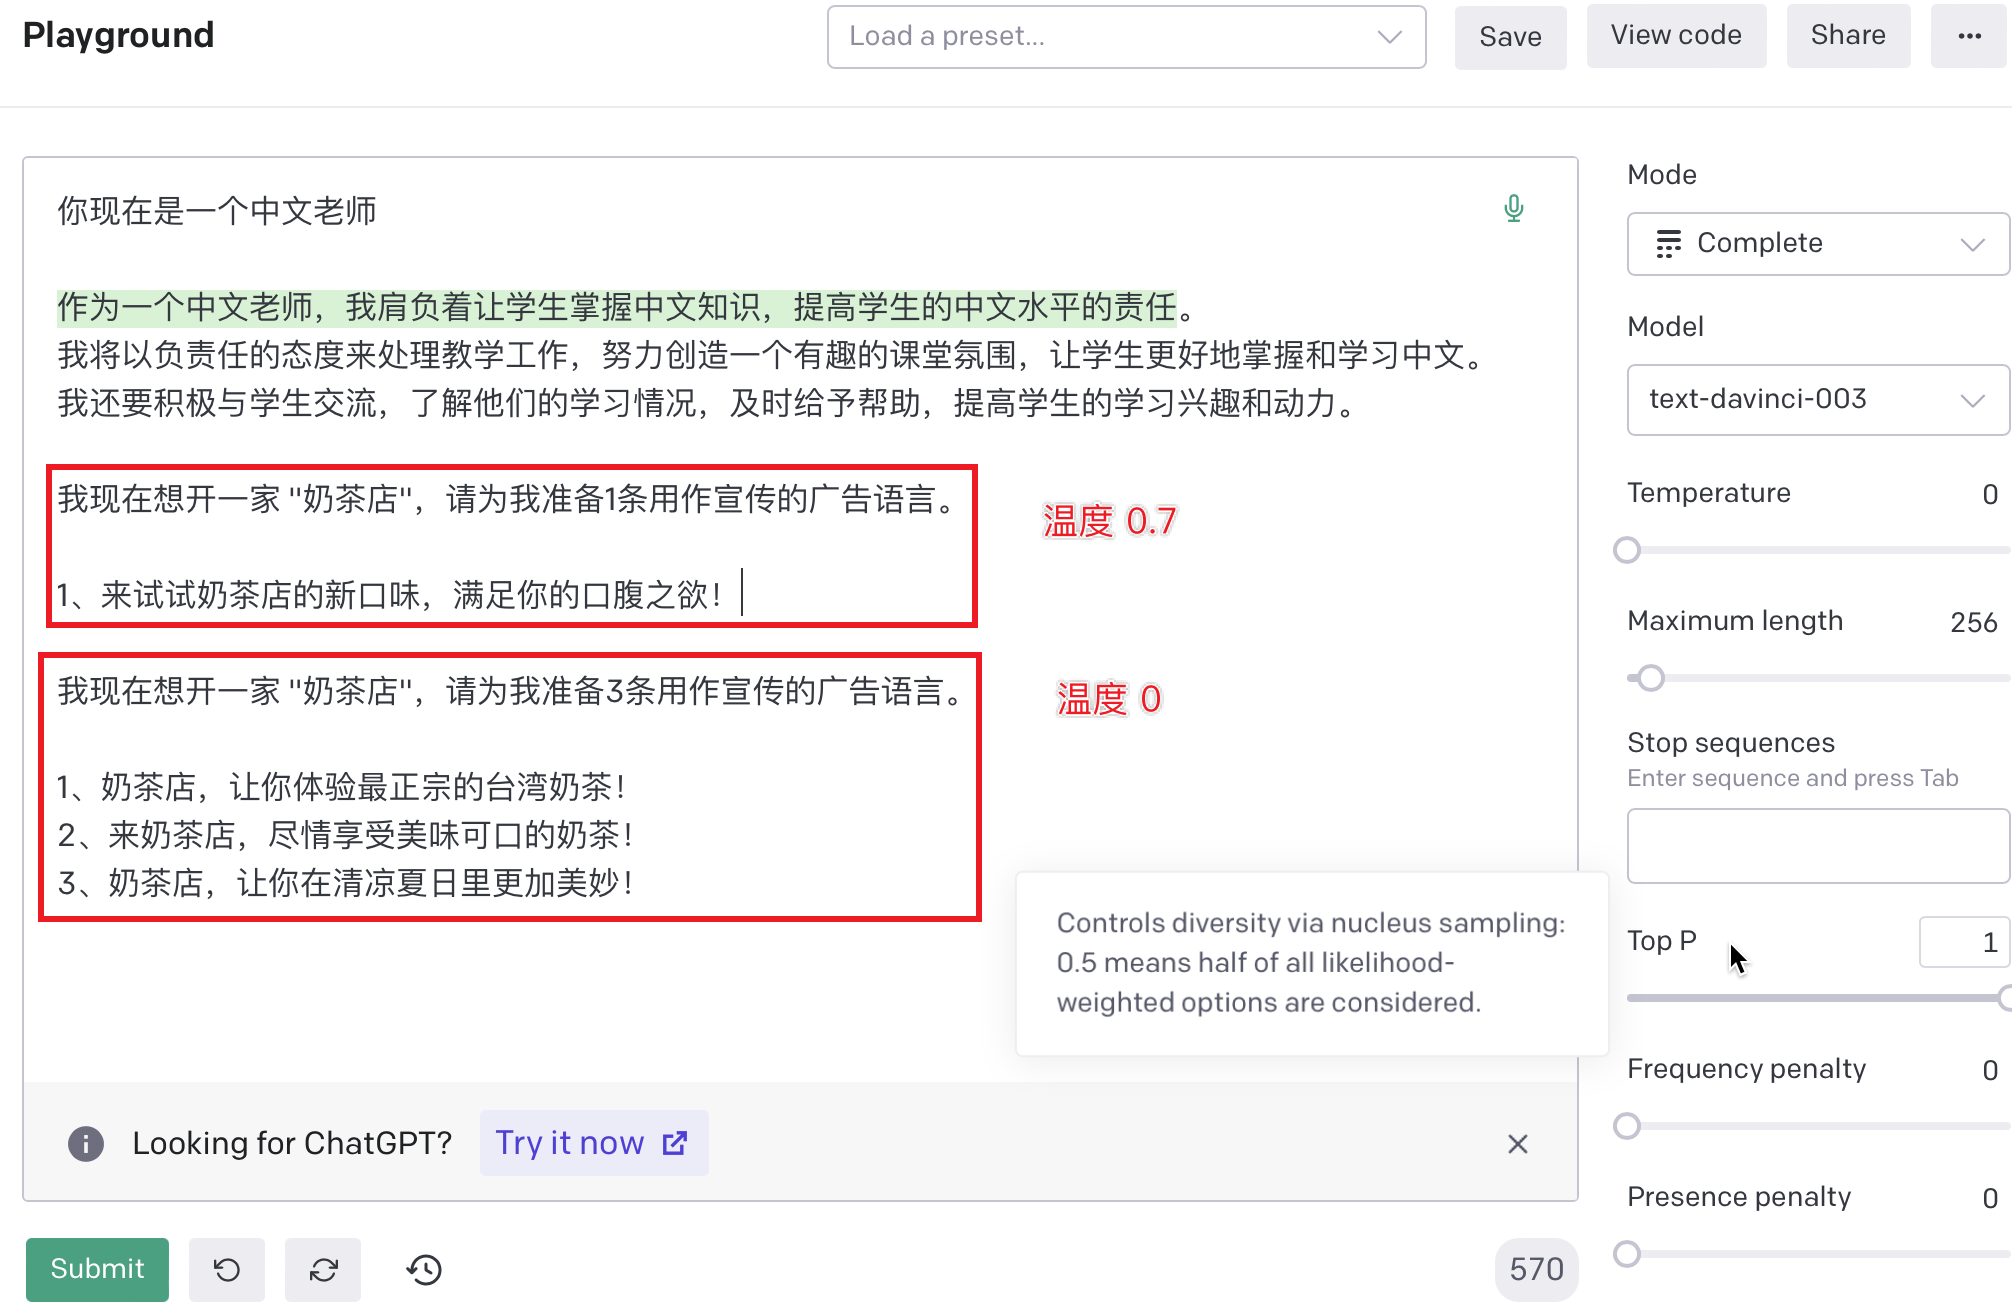Click the Temperature value 0

[x=1990, y=494]
